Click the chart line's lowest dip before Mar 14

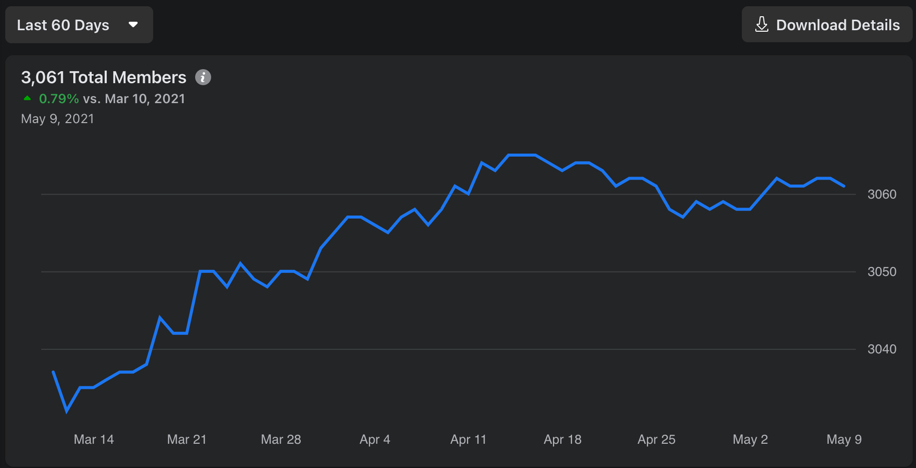[x=67, y=411]
